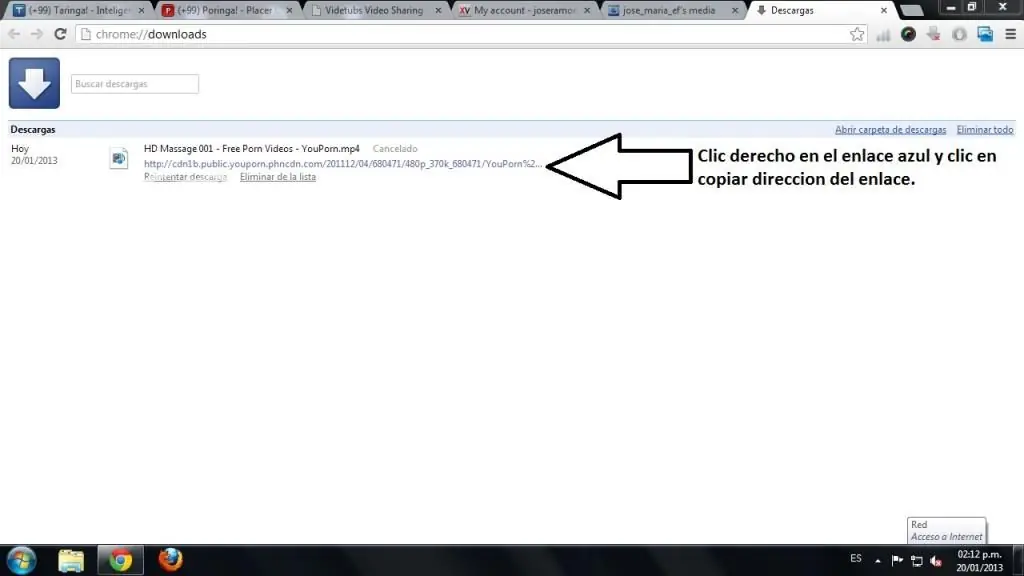Click the Eliminar todo link
Viewport: 1024px width, 576px height.
985,130
